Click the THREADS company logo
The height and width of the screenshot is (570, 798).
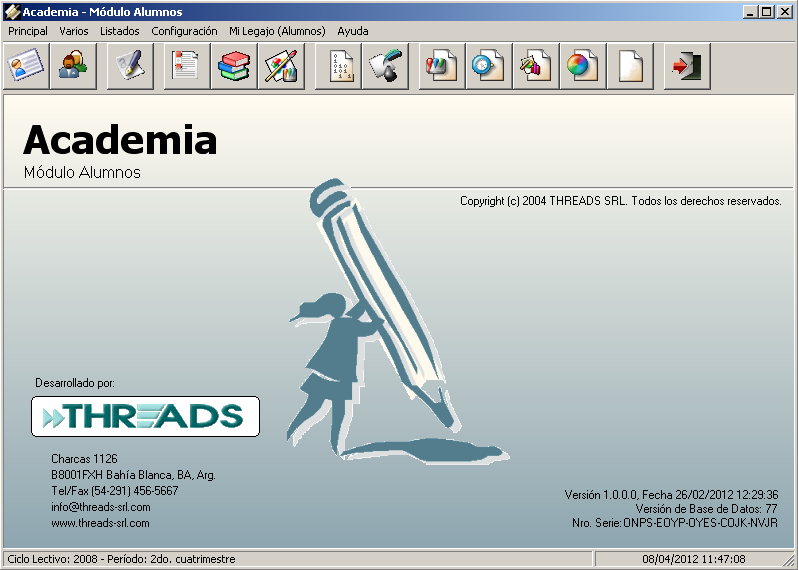[x=146, y=416]
